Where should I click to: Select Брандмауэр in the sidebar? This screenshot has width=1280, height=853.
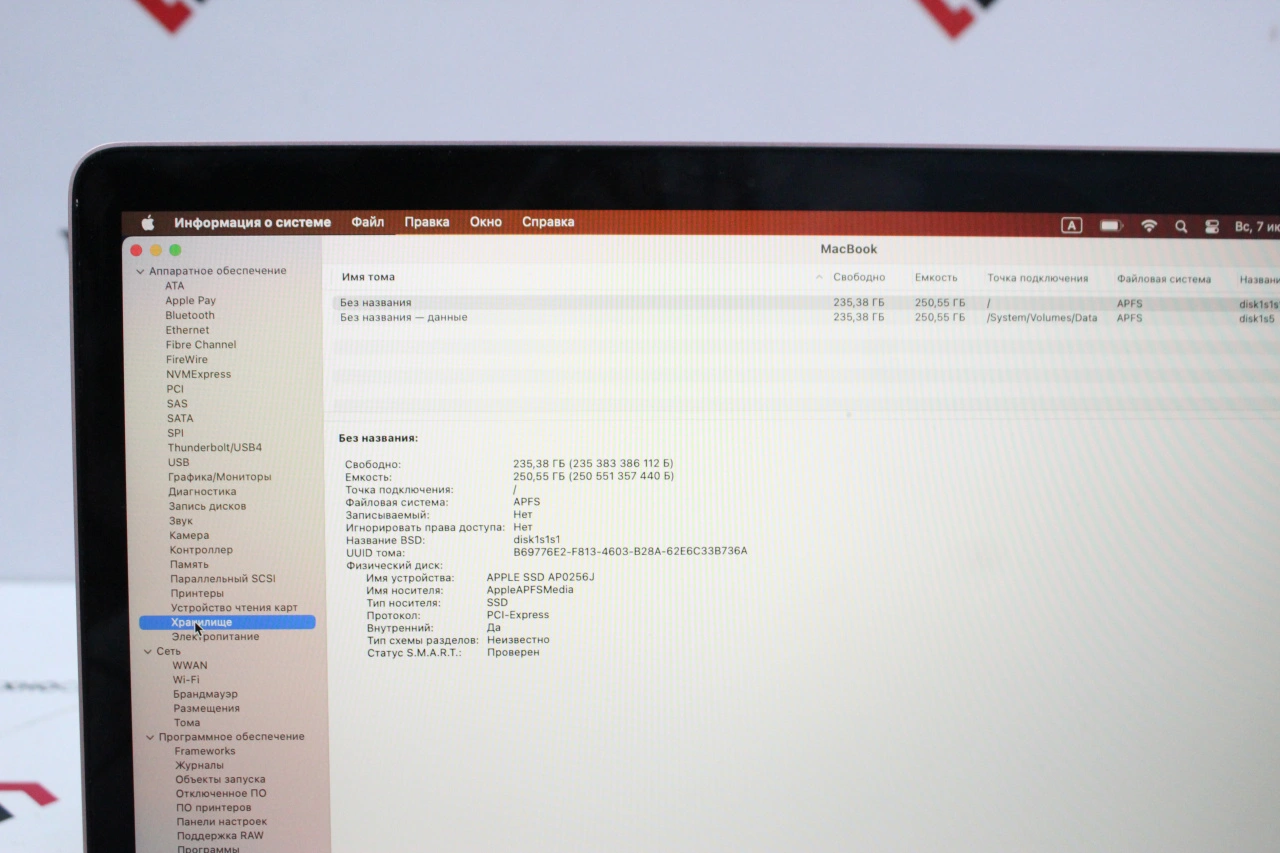pos(205,694)
